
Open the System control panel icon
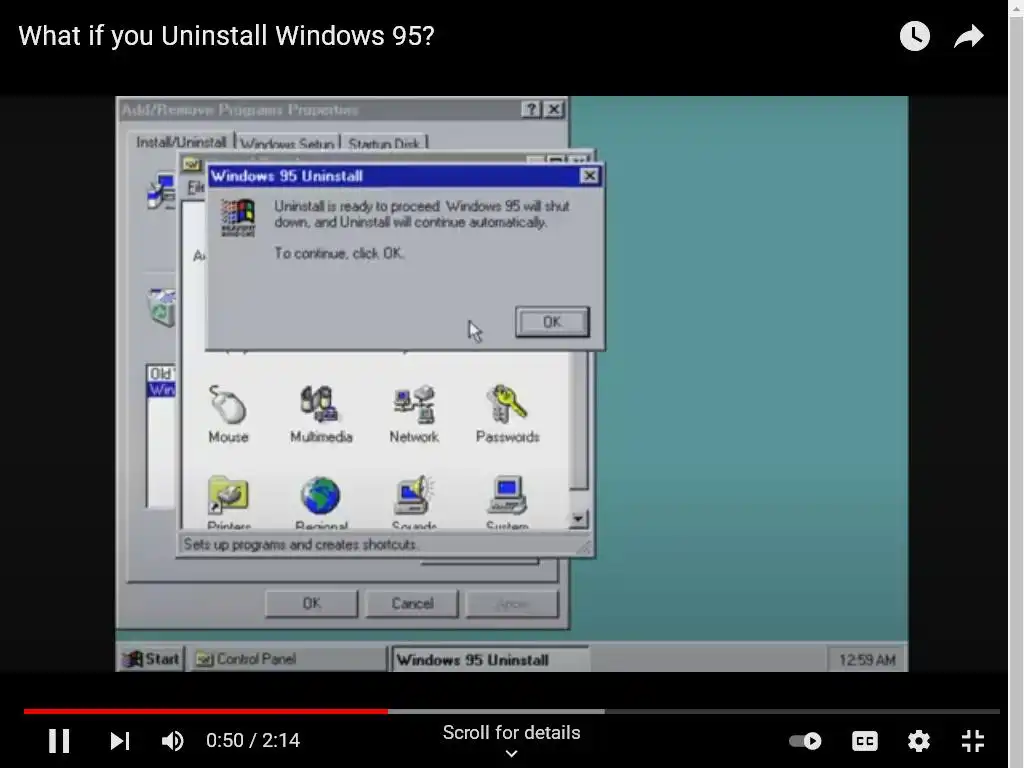click(507, 503)
